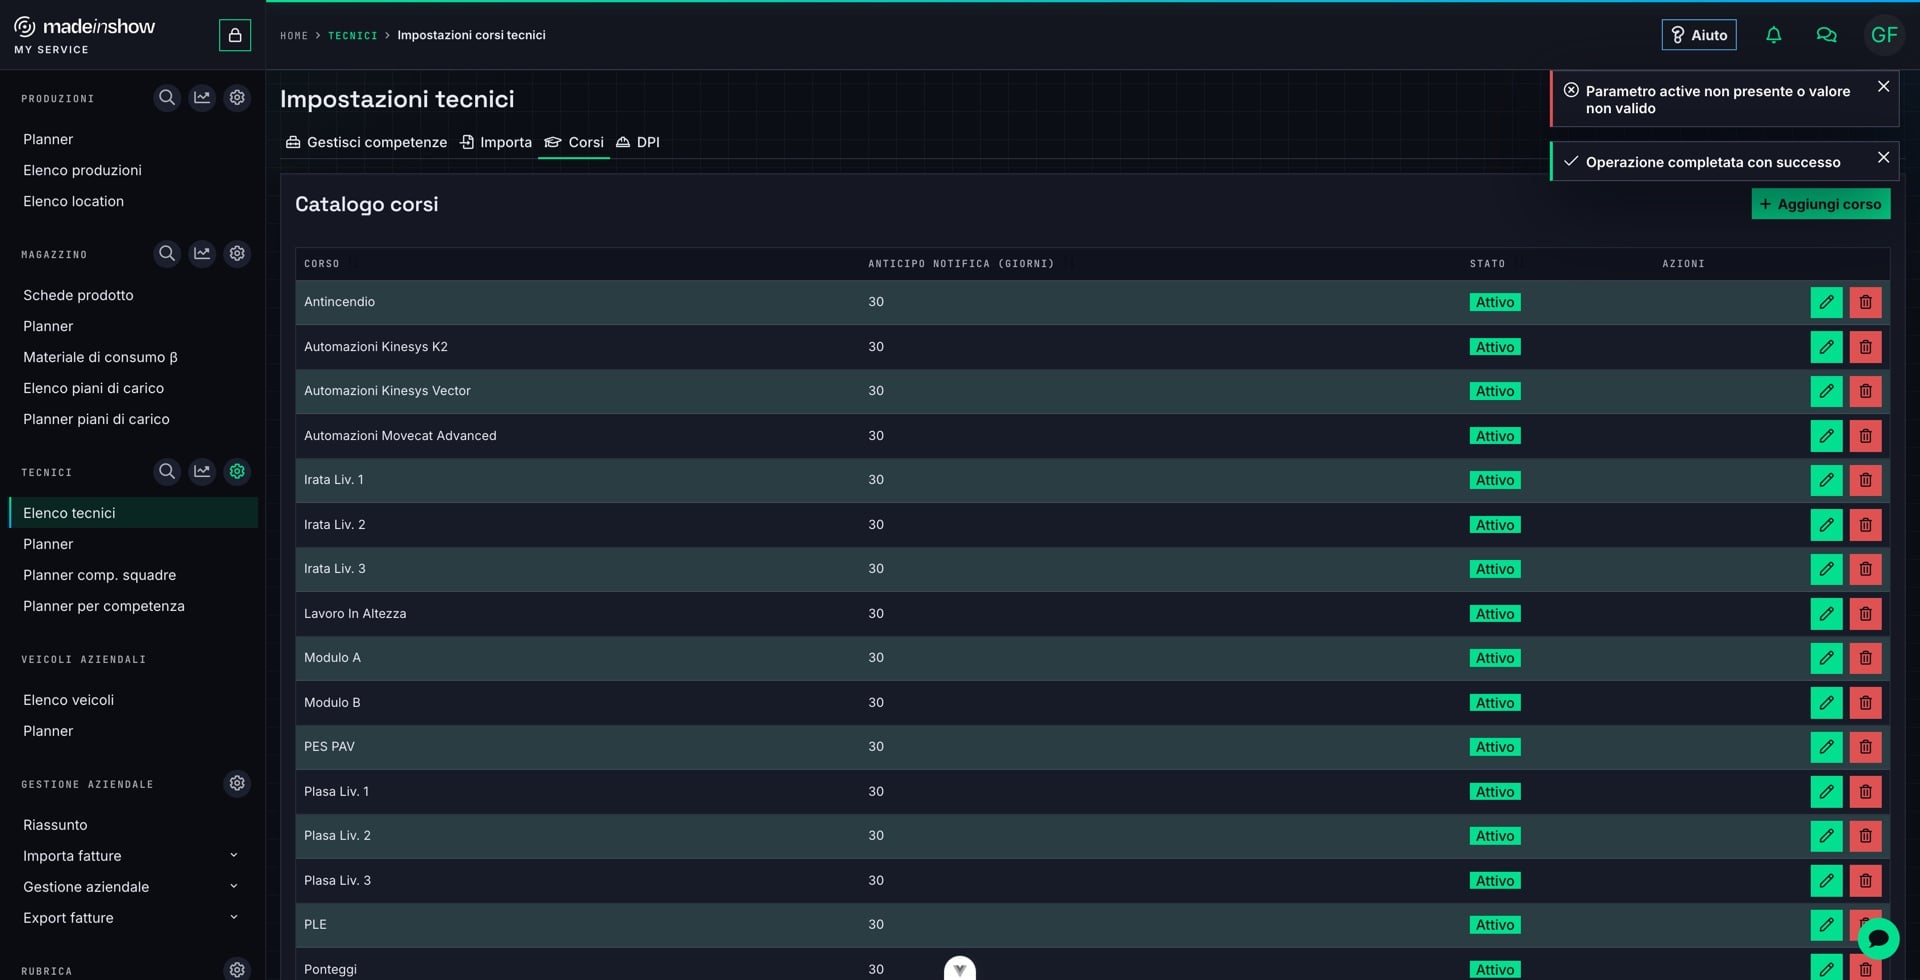Viewport: 1920px width, 980px height.
Task: Open Gestione Aziendale settings gear
Action: (237, 783)
